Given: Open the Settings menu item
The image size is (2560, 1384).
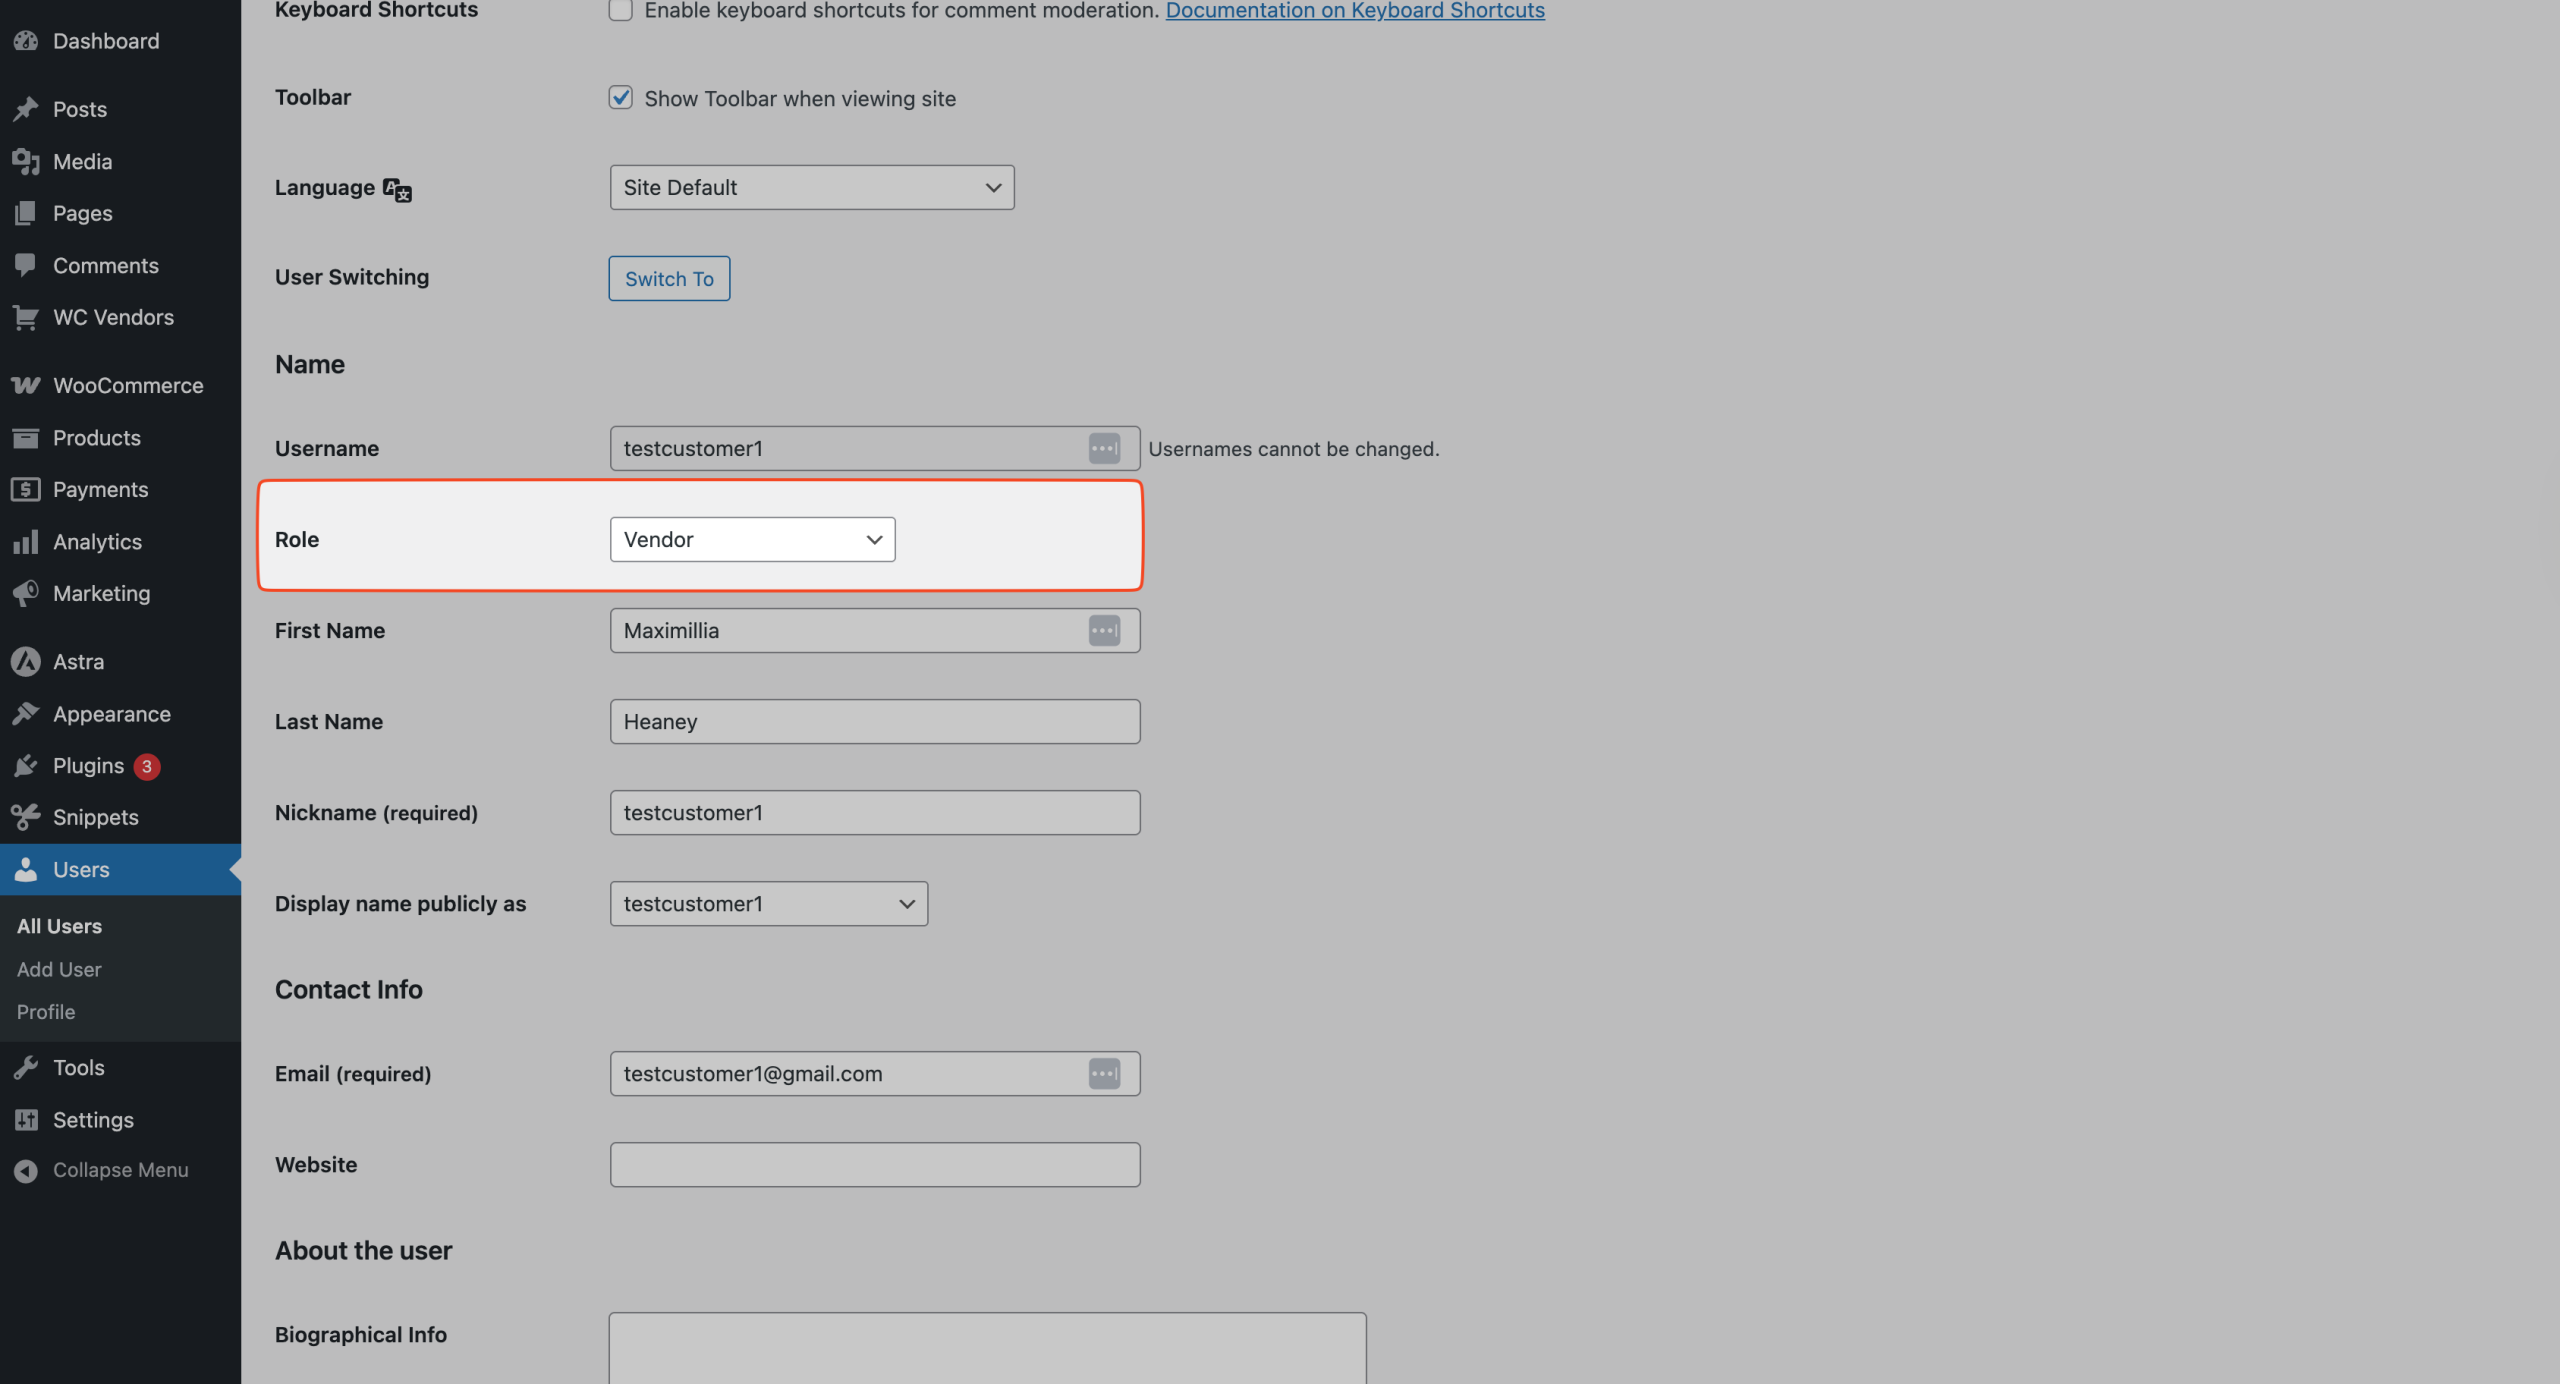Looking at the screenshot, I should coord(120,1119).
